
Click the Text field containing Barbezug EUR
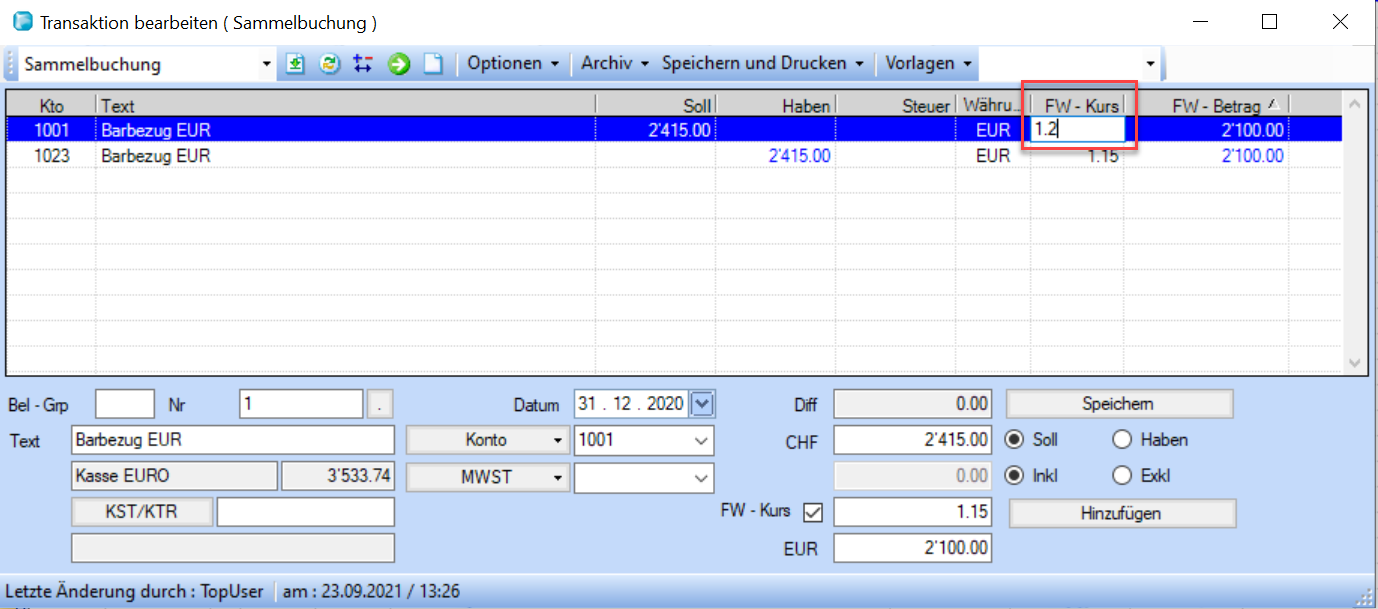point(233,440)
